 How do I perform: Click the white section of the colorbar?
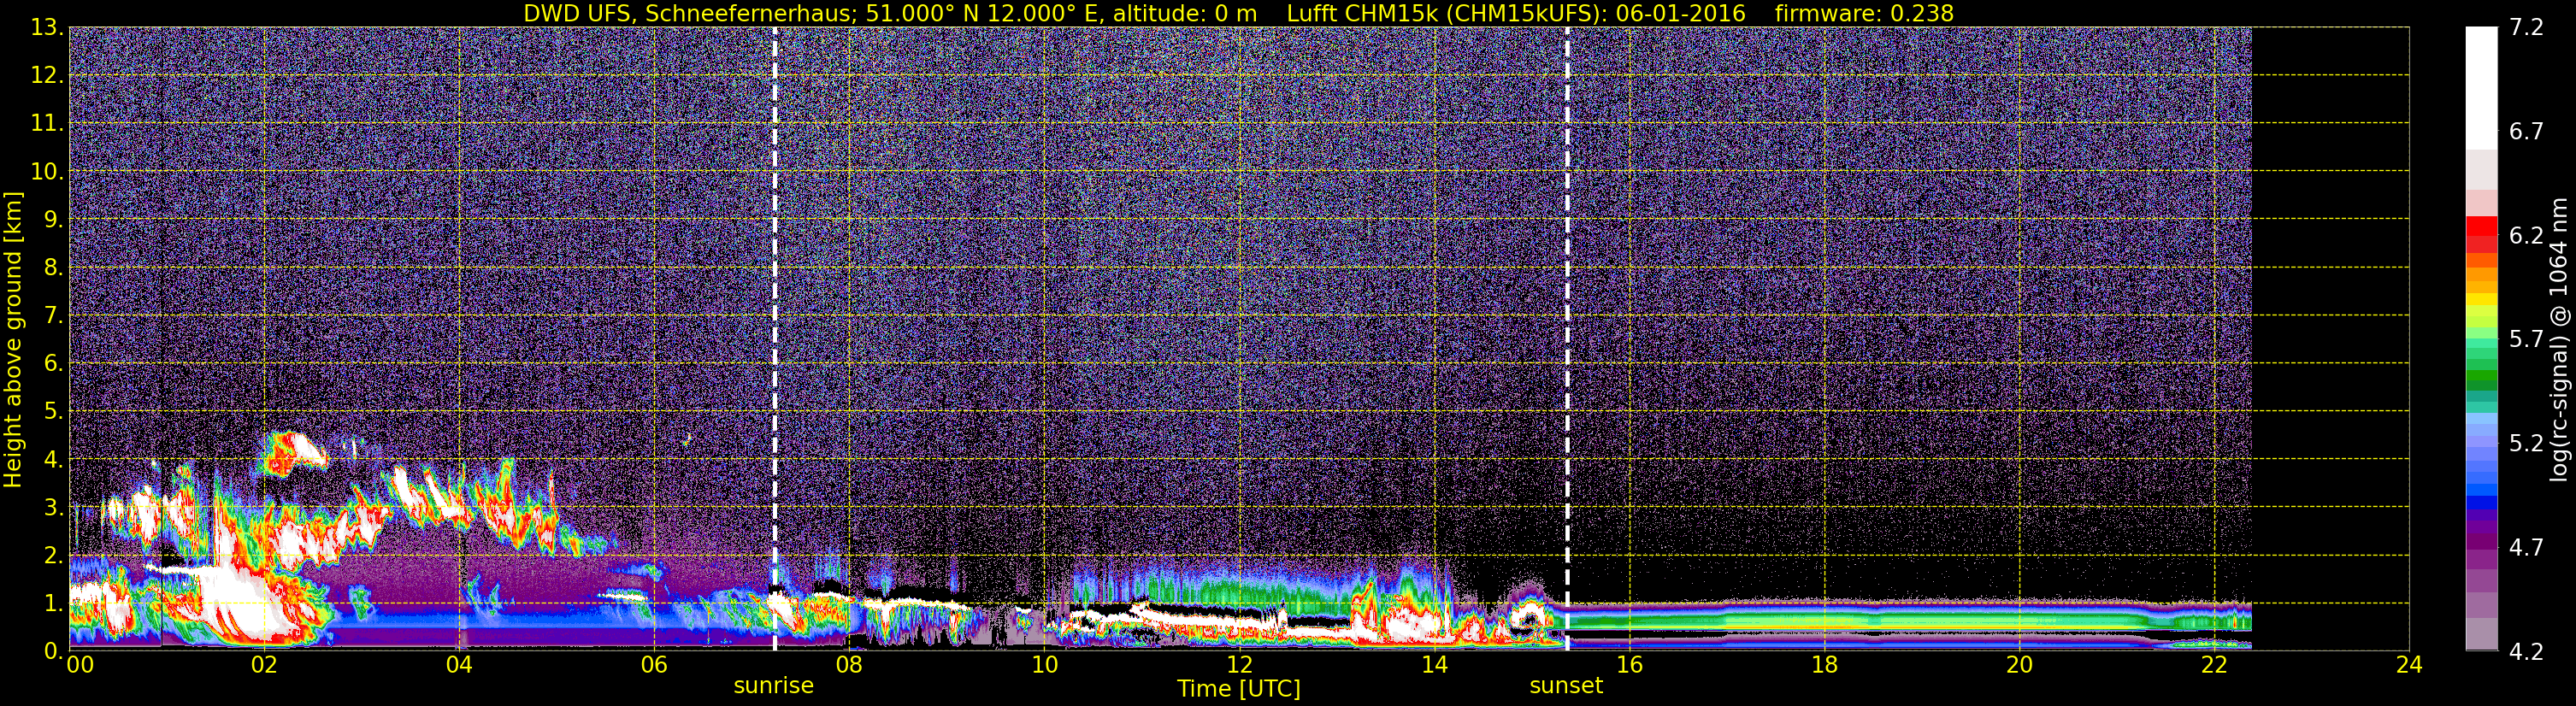click(x=2481, y=88)
